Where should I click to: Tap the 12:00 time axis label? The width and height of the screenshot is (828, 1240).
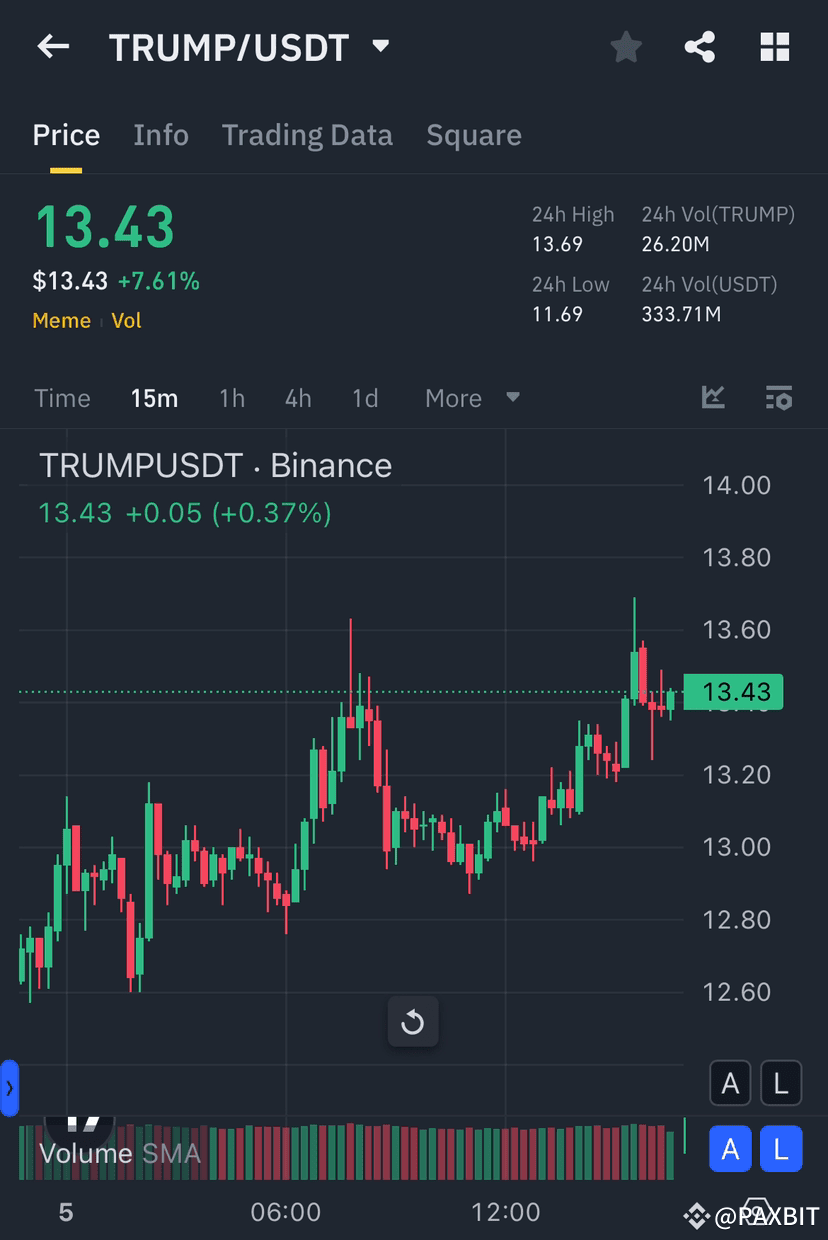coord(506,1212)
